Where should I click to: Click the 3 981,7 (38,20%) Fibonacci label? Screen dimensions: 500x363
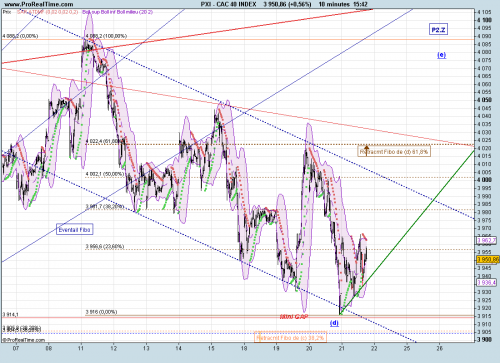[105, 207]
